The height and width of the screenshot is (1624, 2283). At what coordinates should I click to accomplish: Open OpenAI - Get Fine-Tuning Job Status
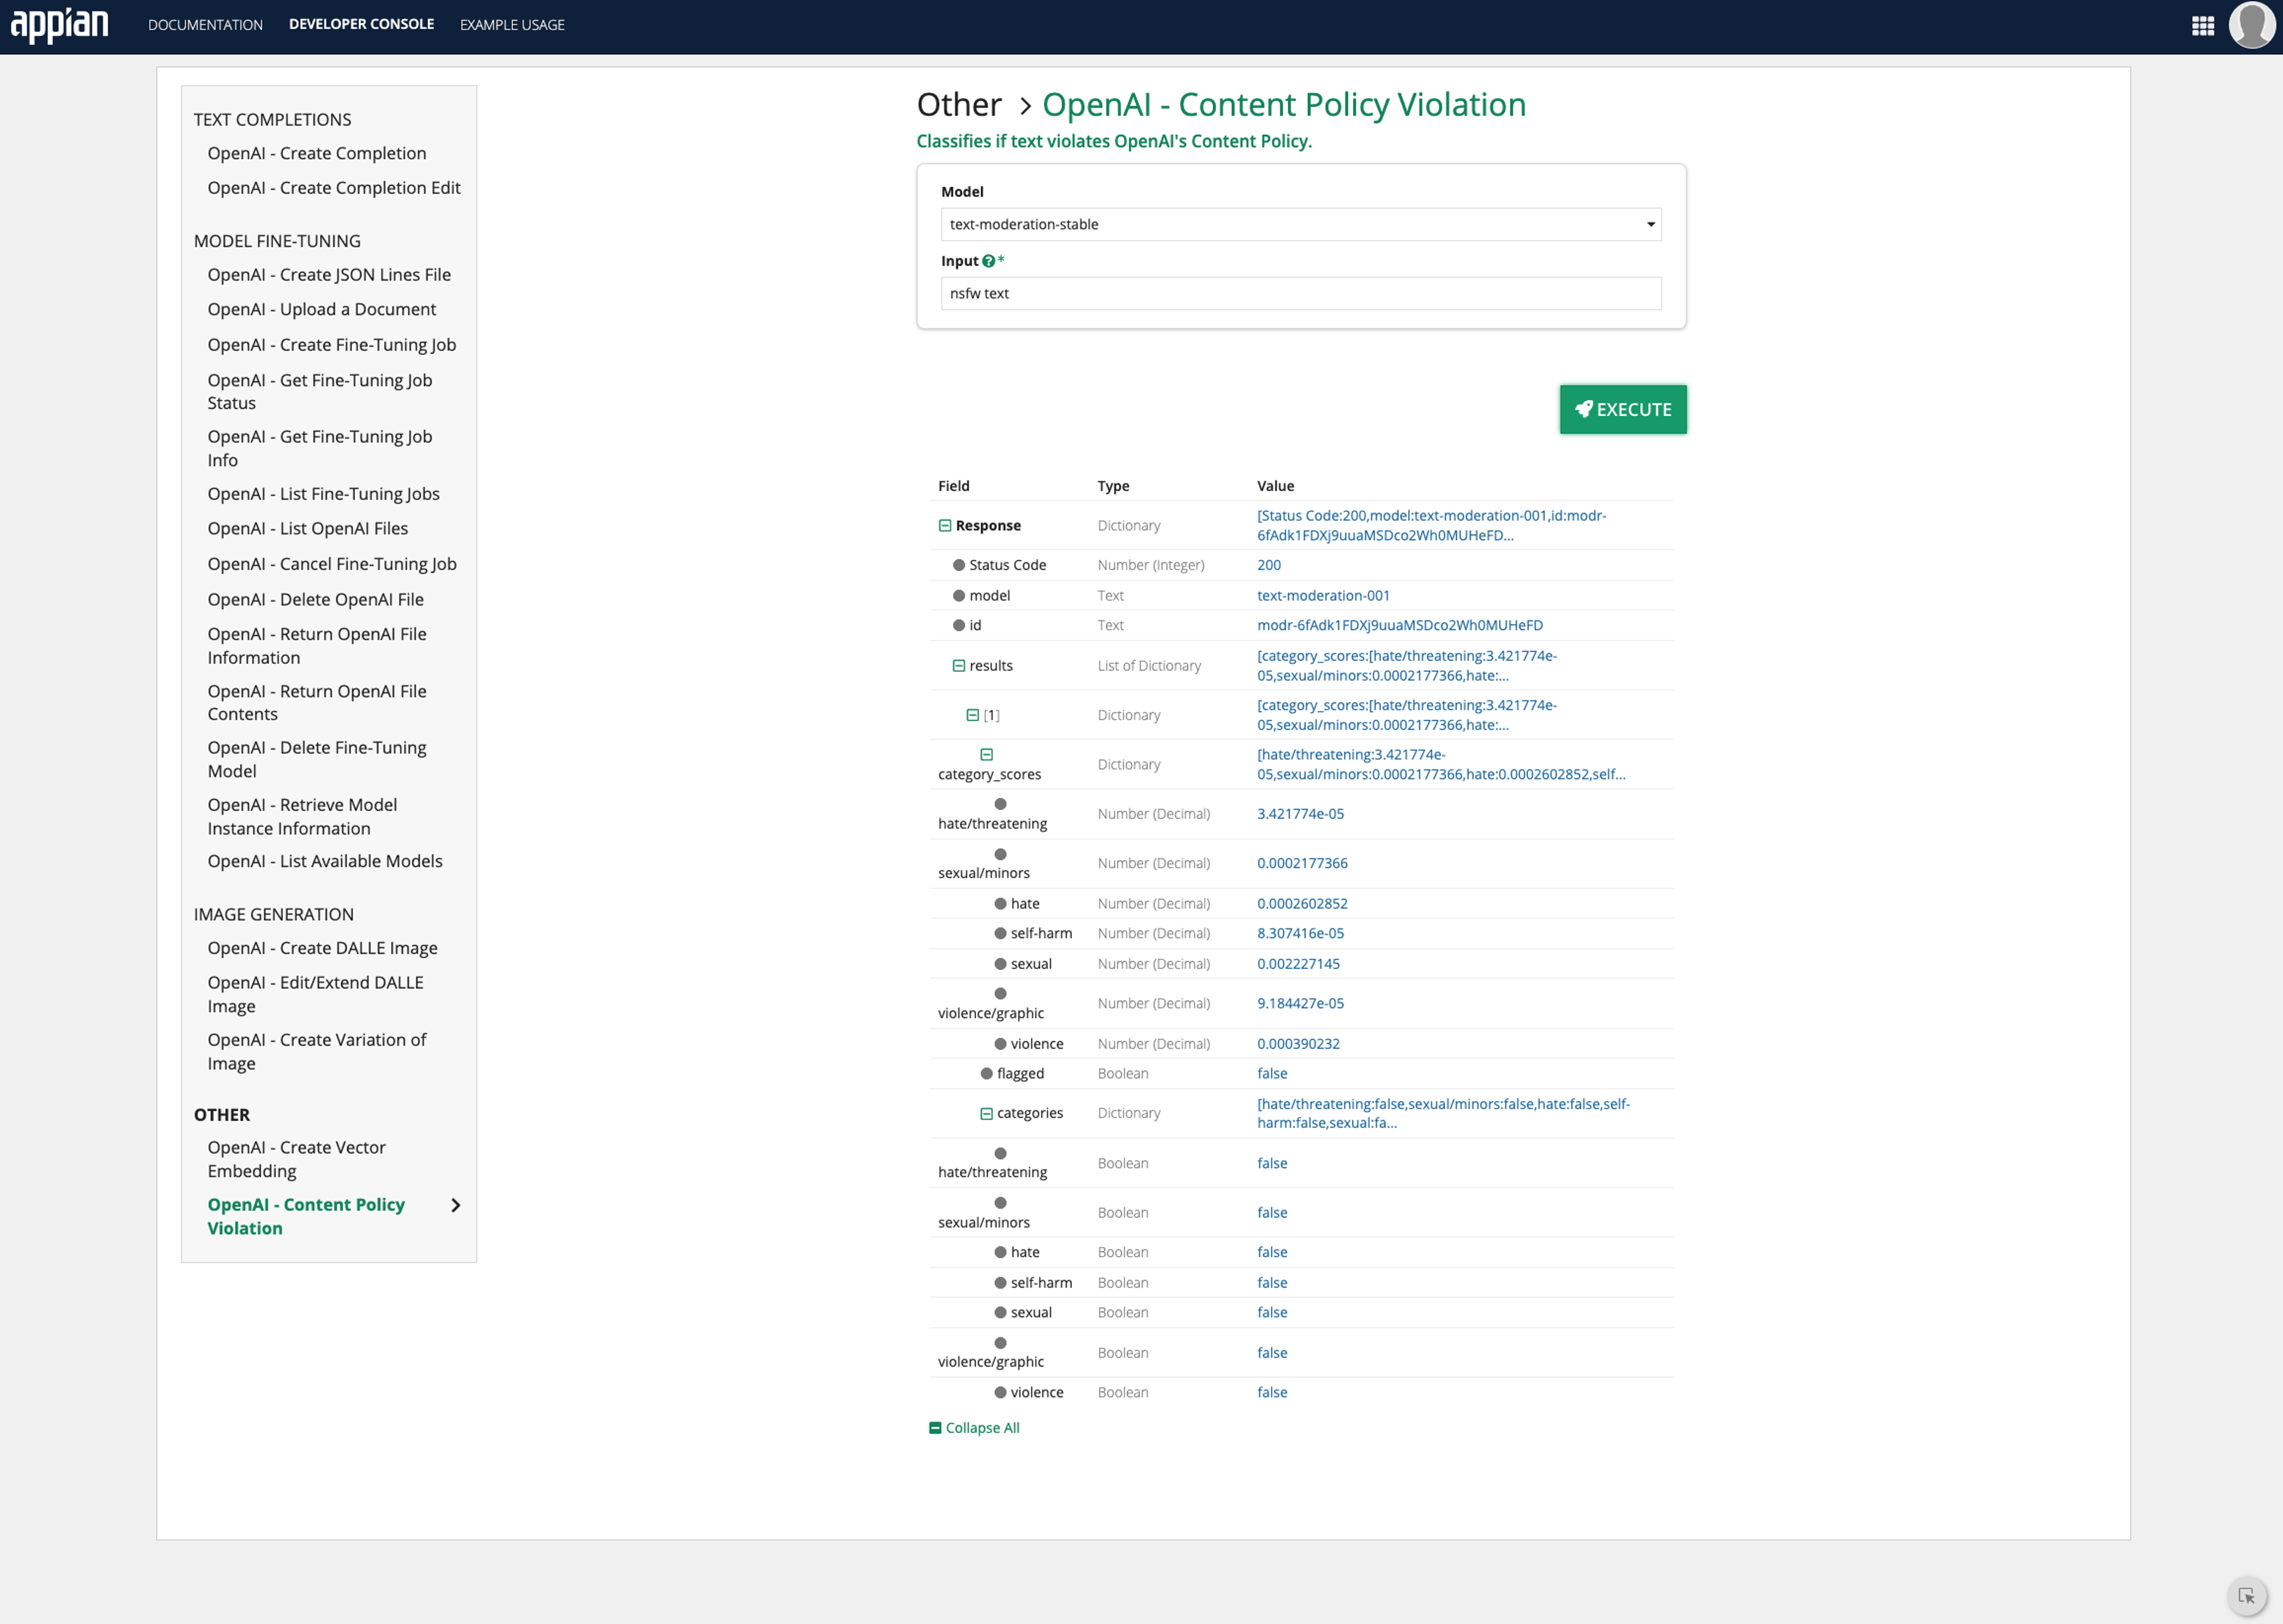click(x=320, y=392)
